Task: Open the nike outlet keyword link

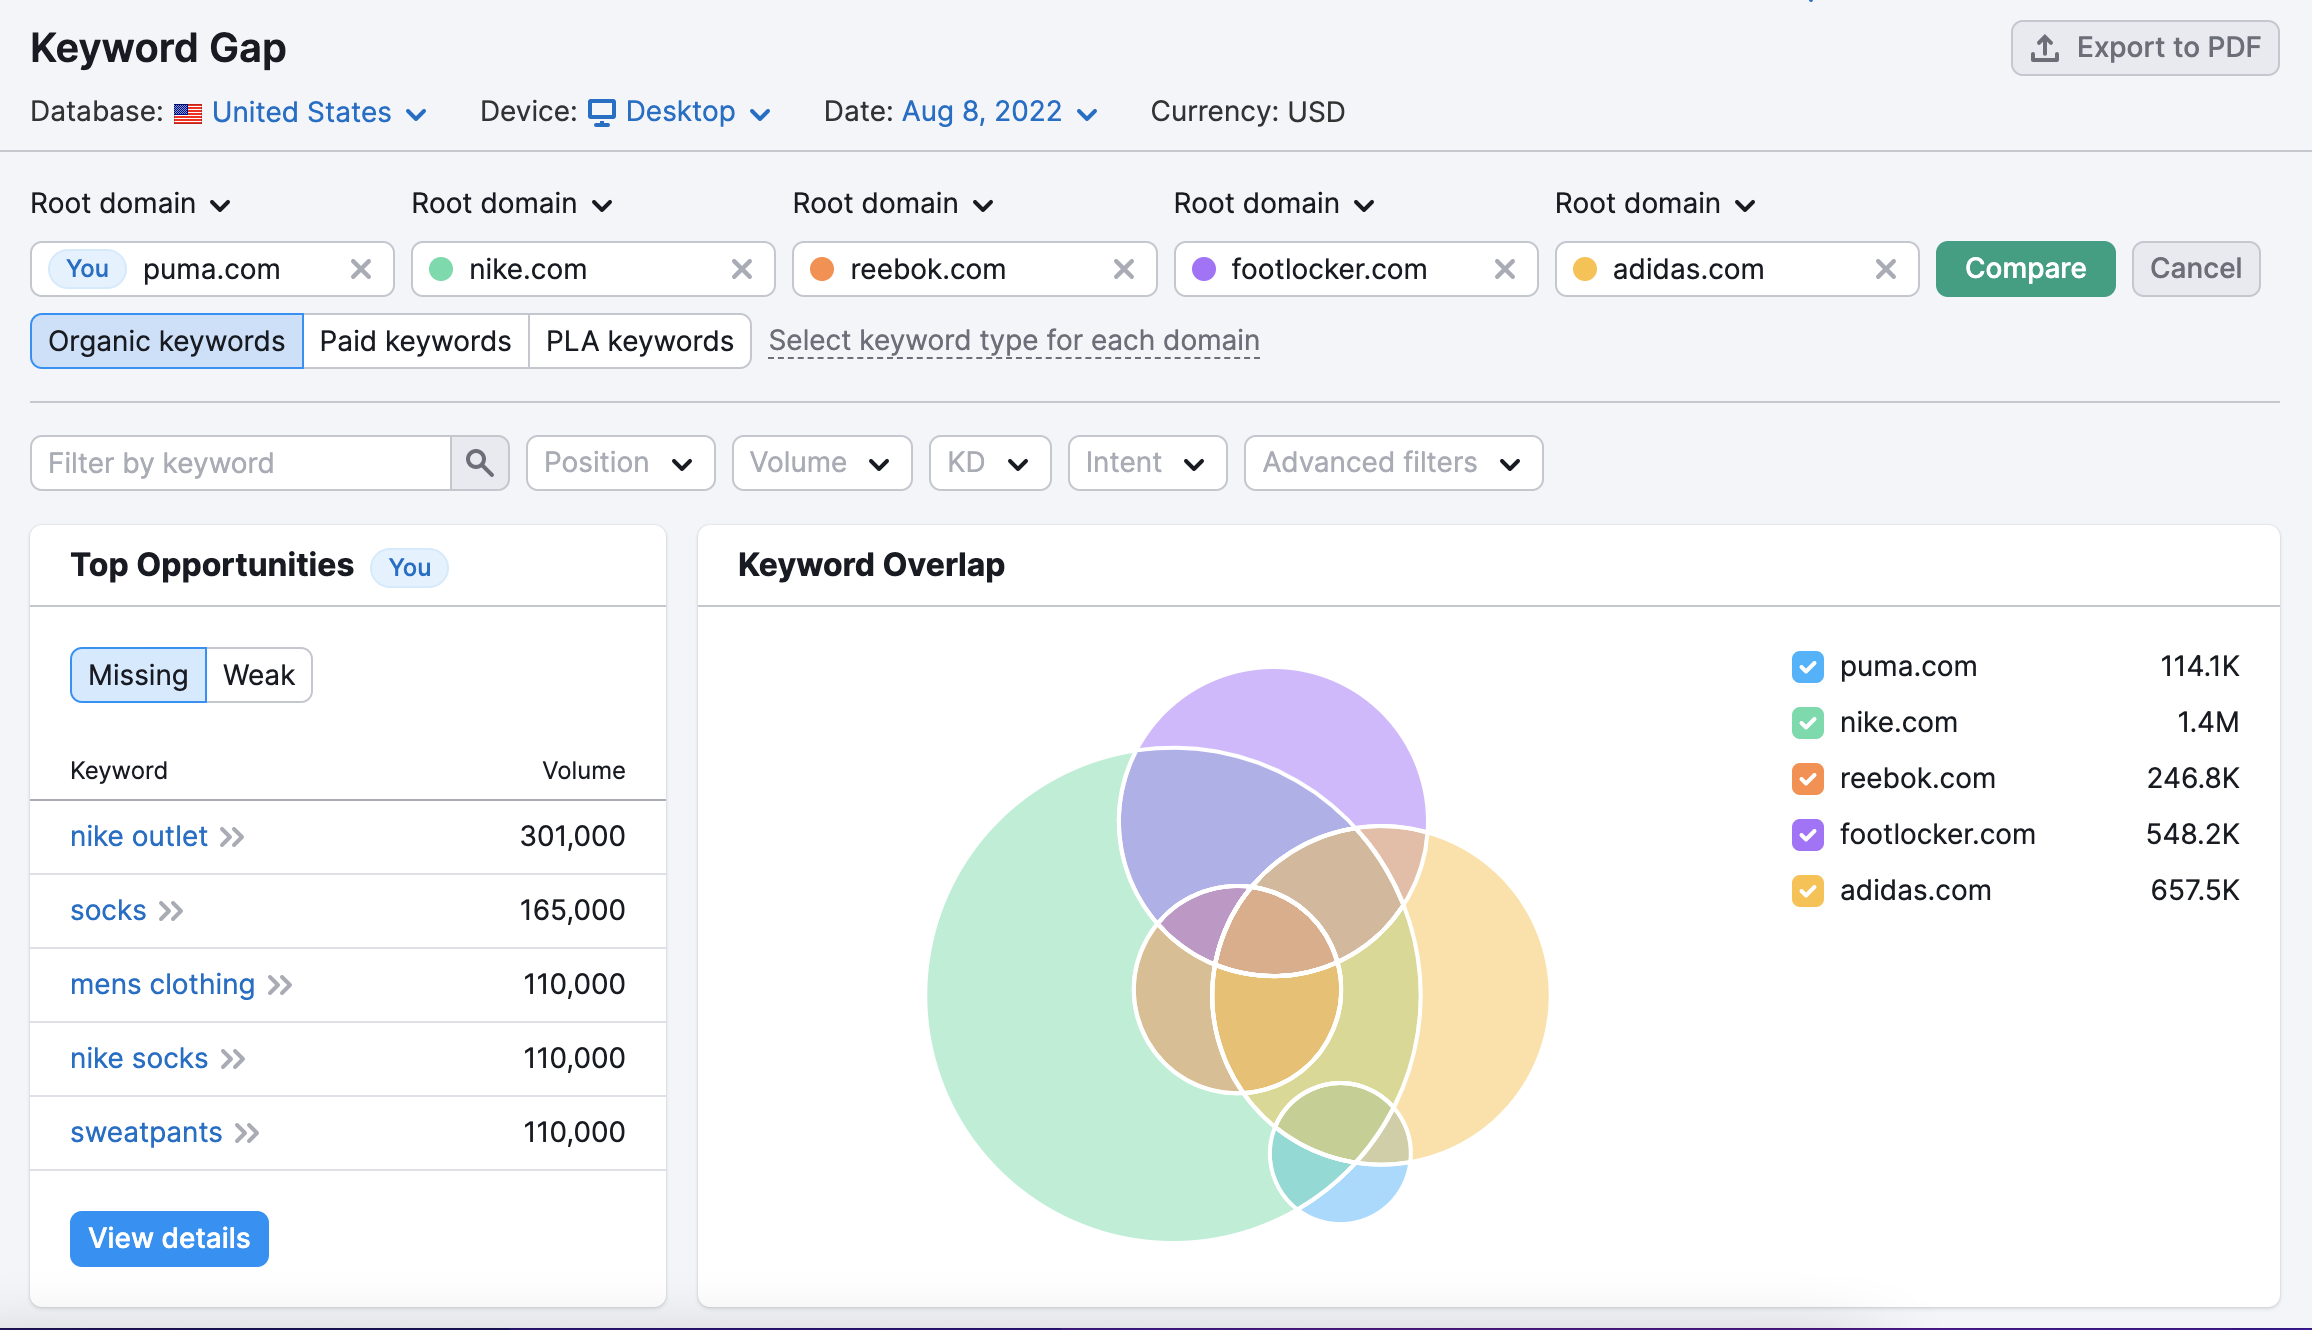Action: point(139,837)
